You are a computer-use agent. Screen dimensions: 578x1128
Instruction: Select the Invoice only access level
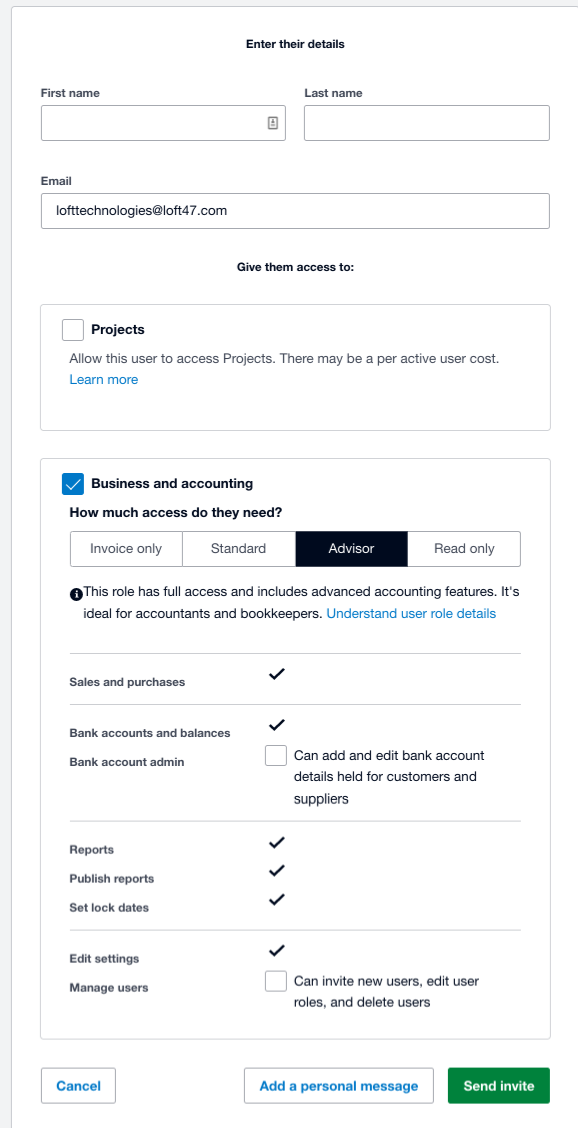[126, 549]
